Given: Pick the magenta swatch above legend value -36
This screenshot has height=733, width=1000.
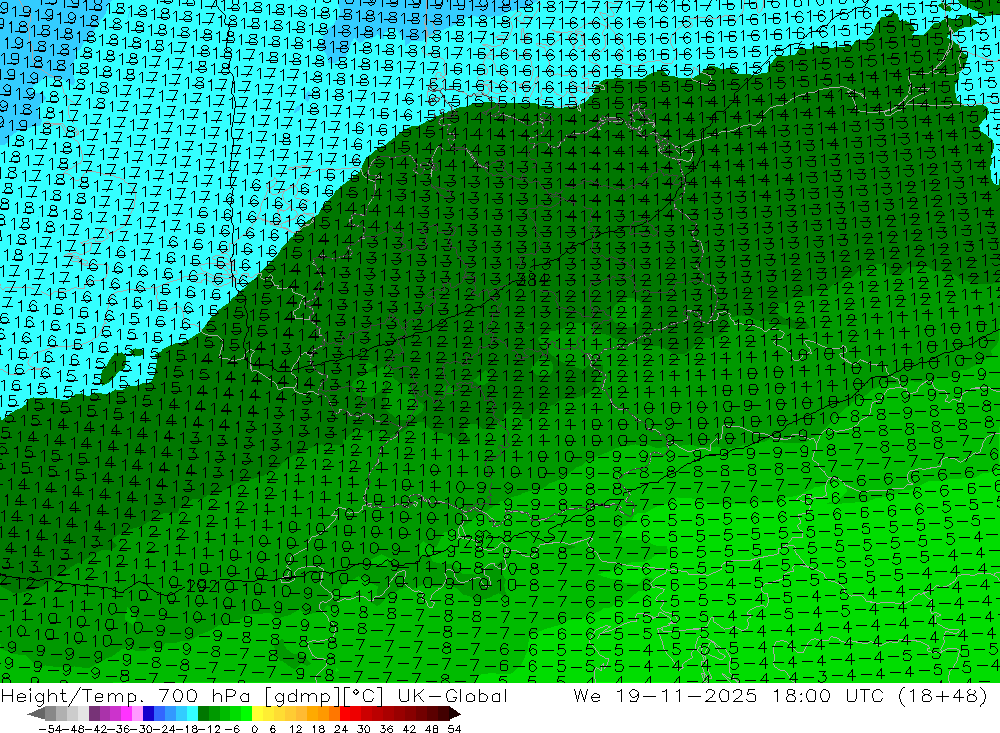Looking at the screenshot, I should [x=126, y=714].
